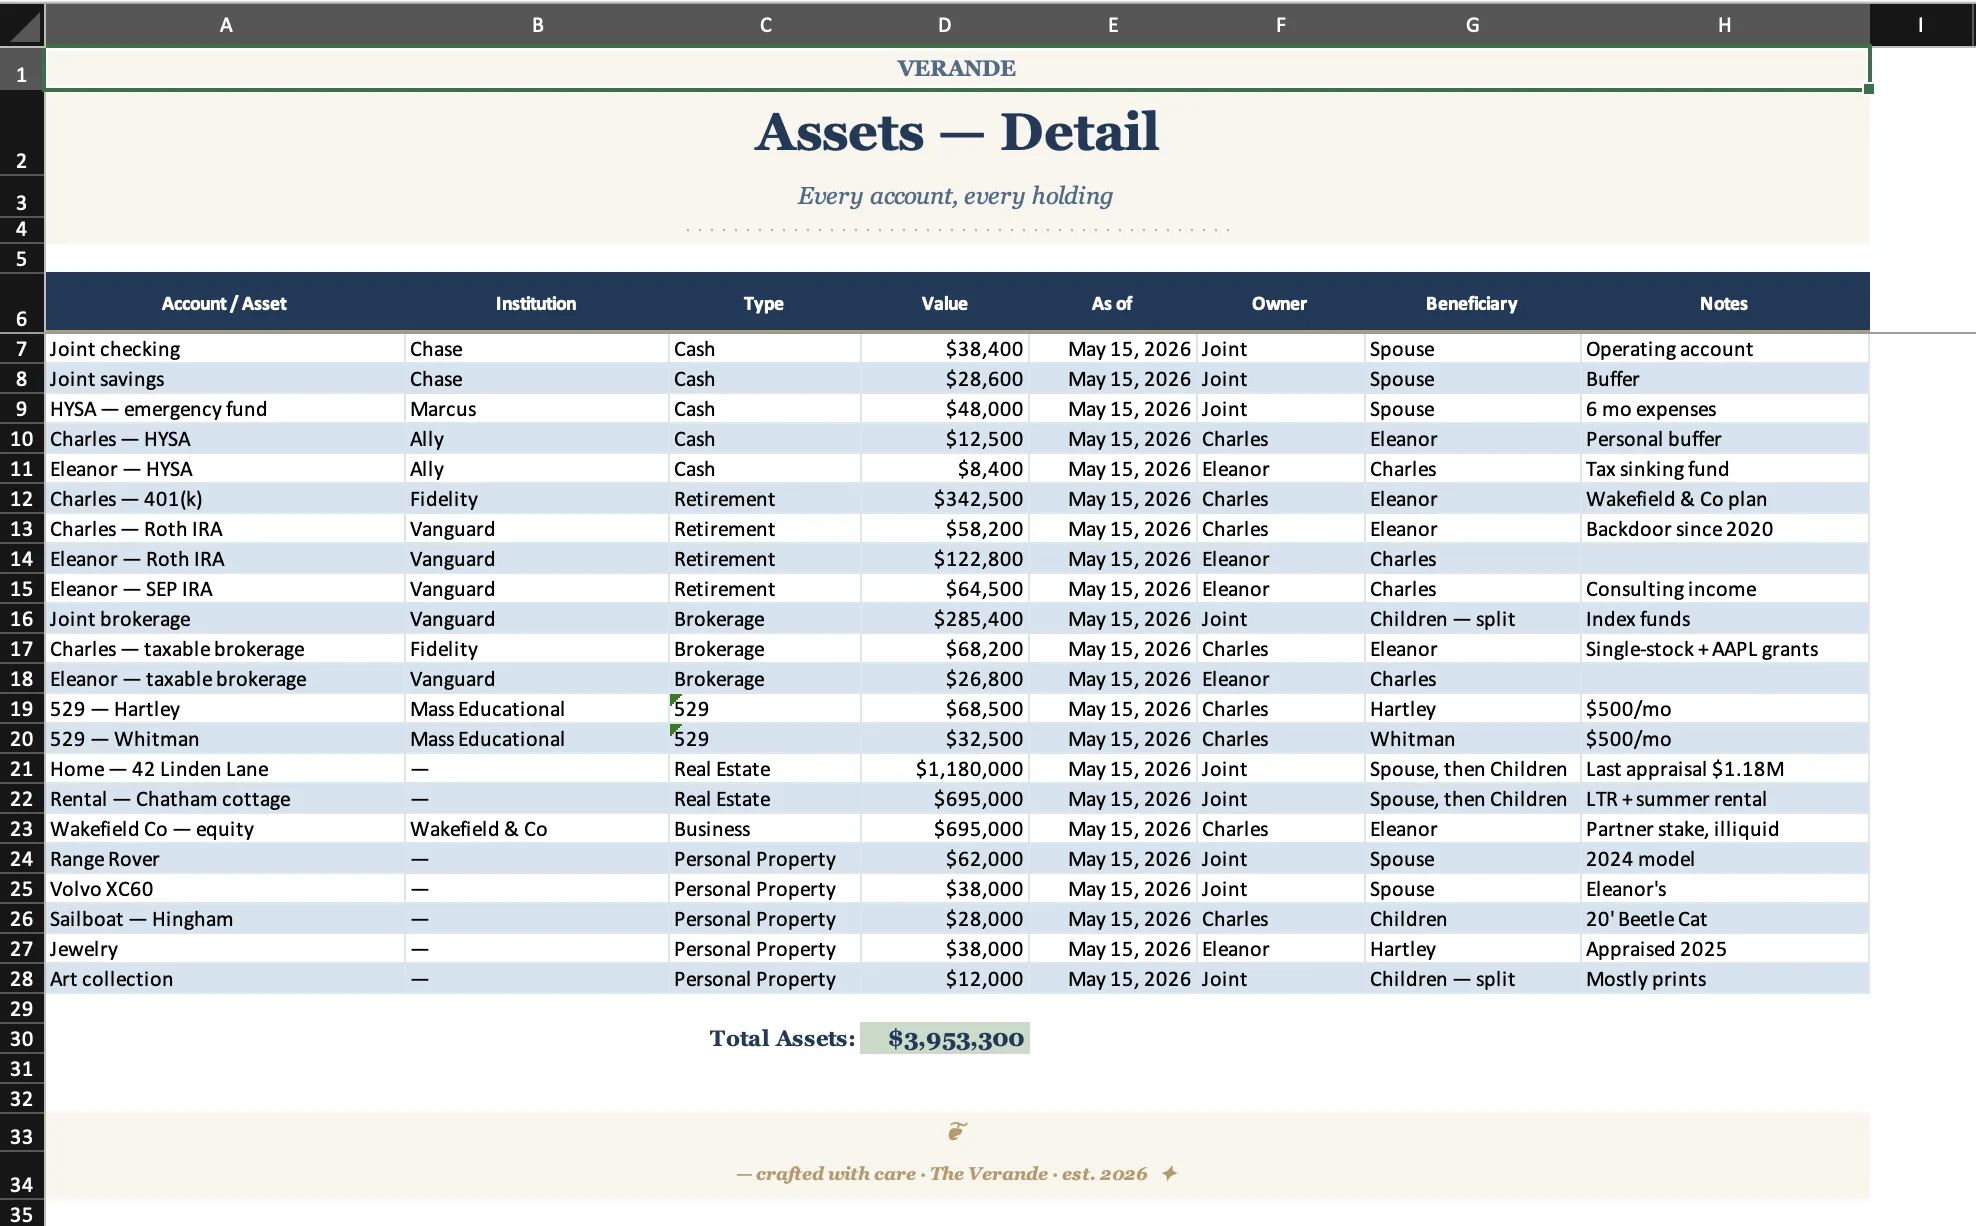
Task: Click "Eleanor's" note in Volvo row
Action: (x=1725, y=889)
